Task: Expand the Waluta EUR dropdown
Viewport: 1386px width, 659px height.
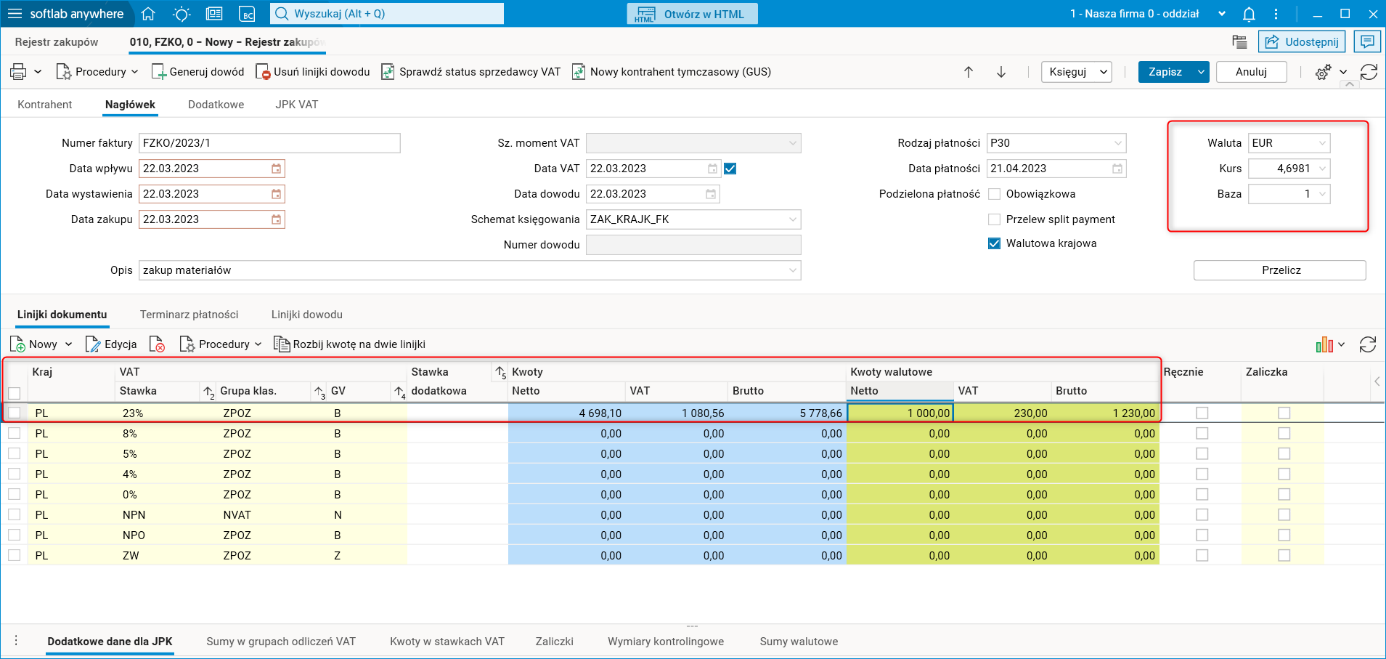Action: coord(1323,143)
